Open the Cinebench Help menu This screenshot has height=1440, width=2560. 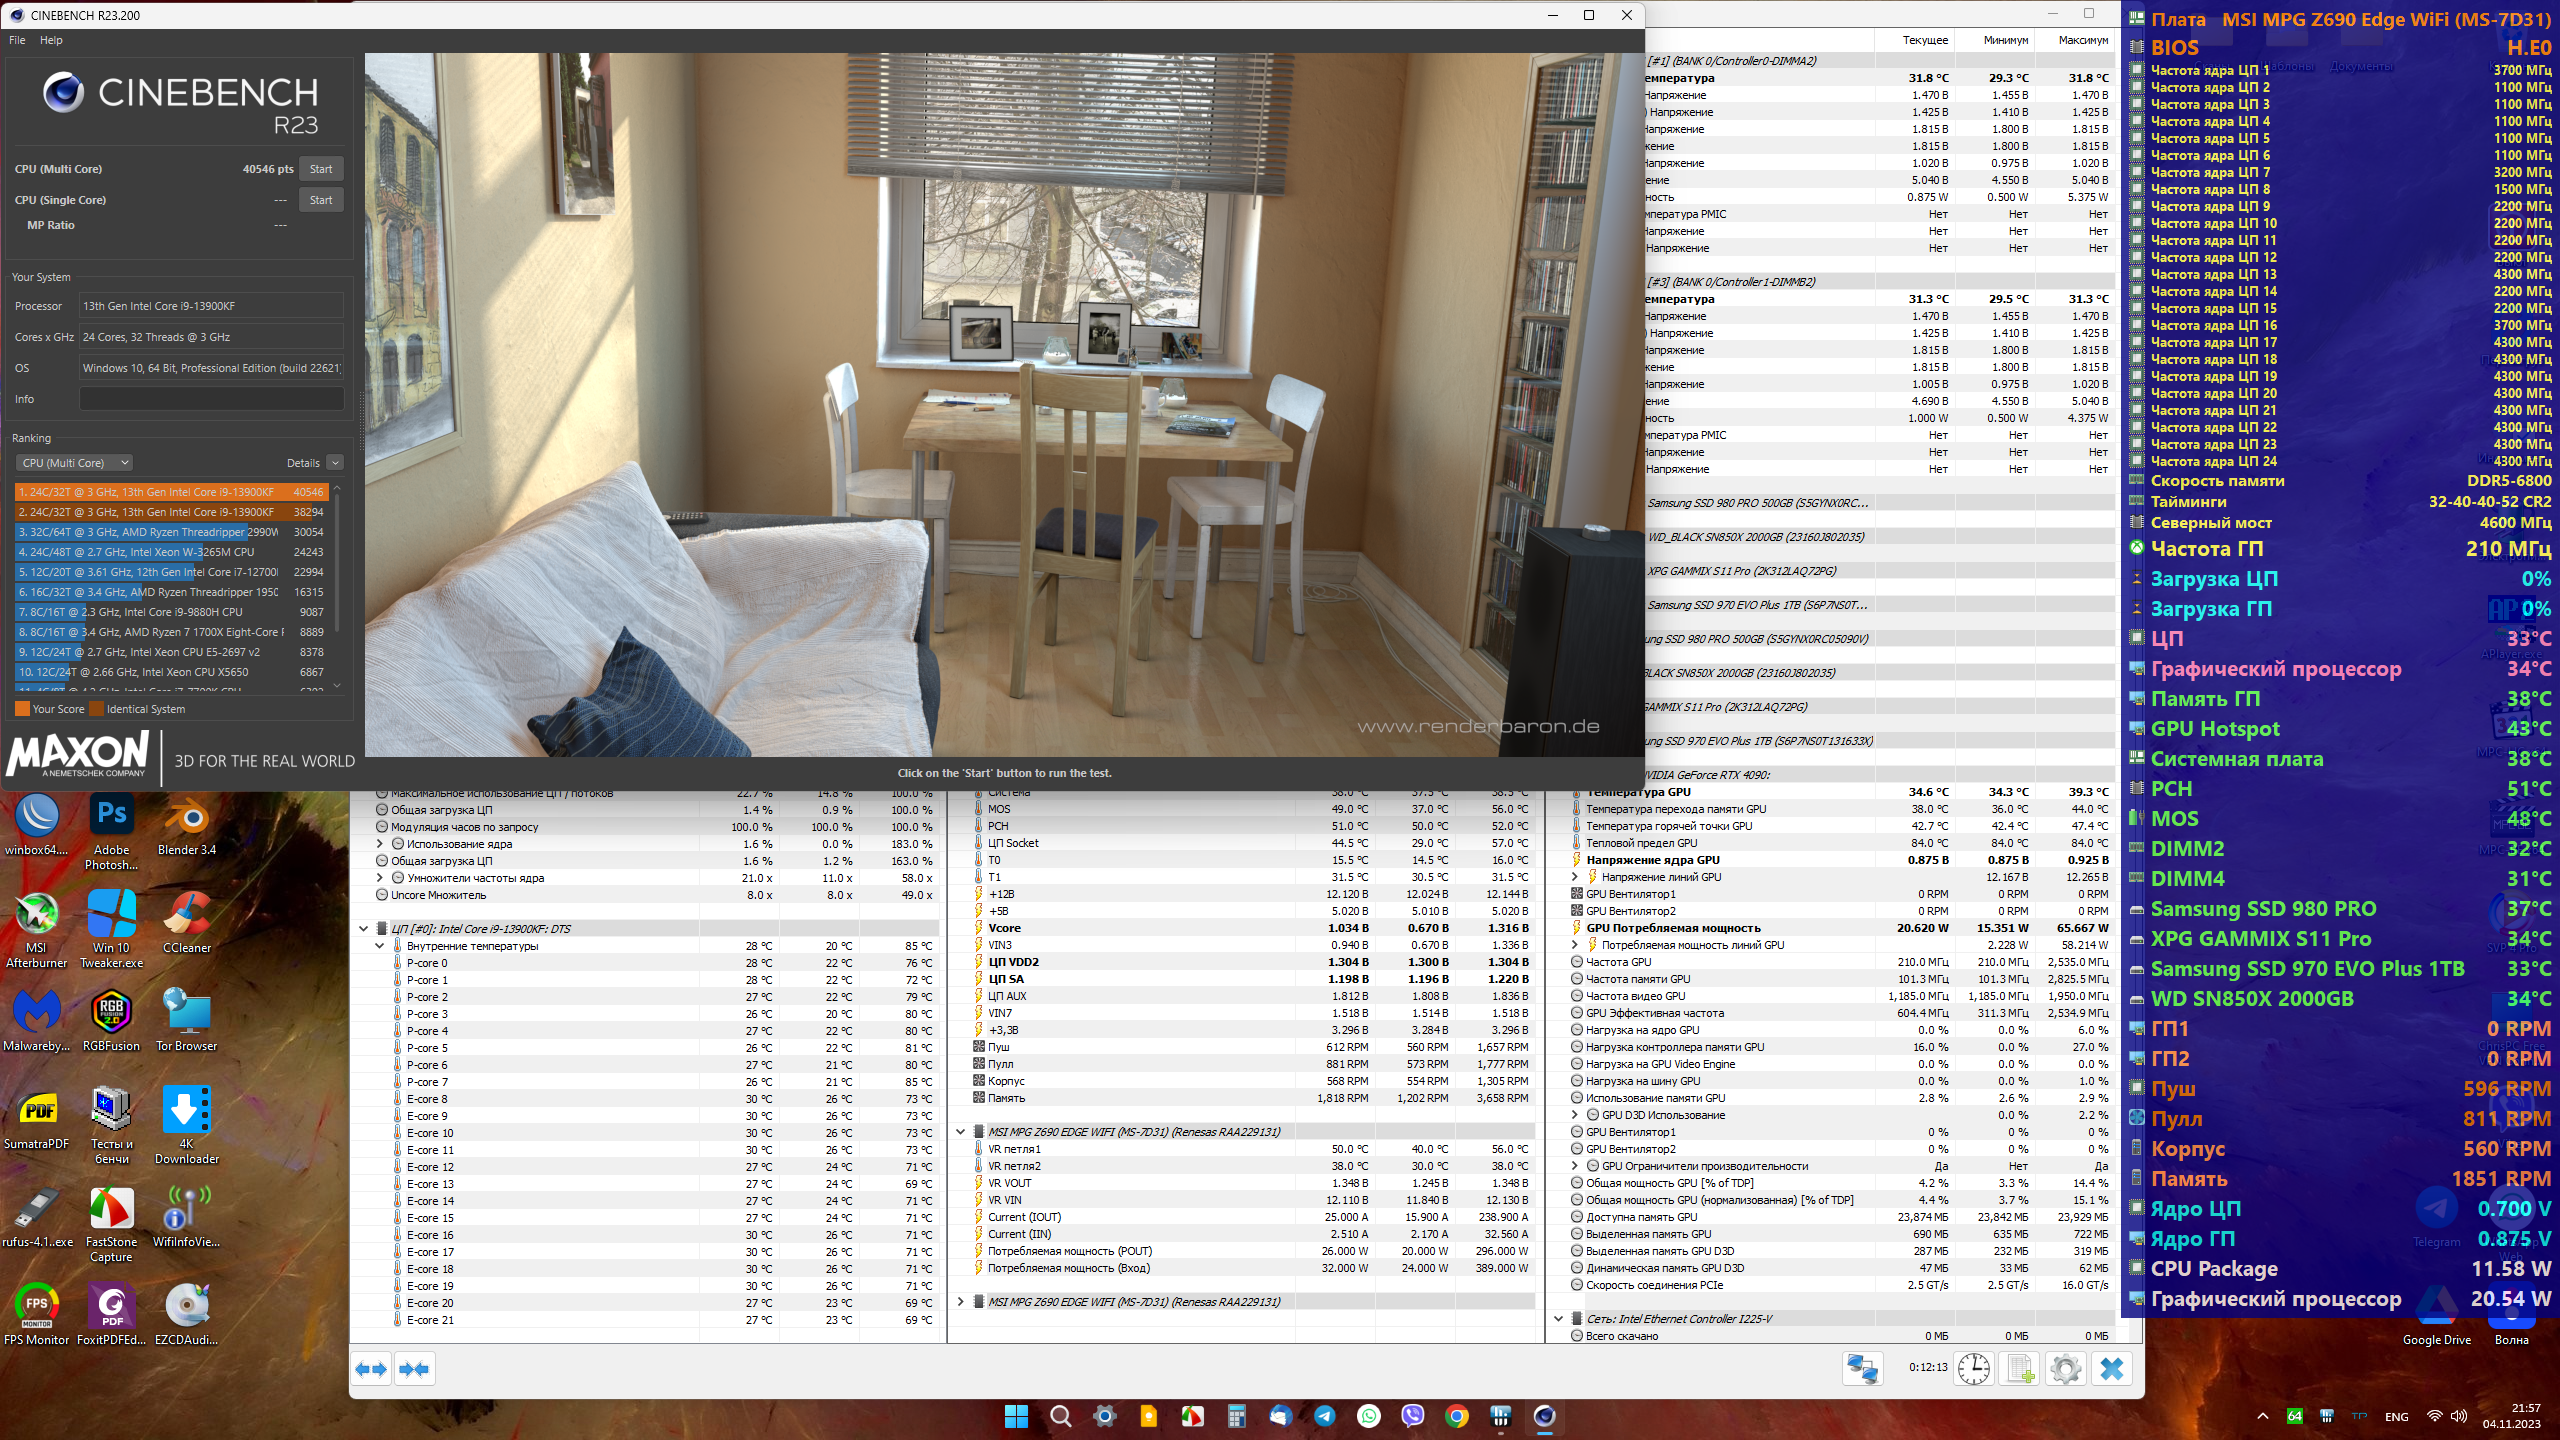[x=51, y=40]
